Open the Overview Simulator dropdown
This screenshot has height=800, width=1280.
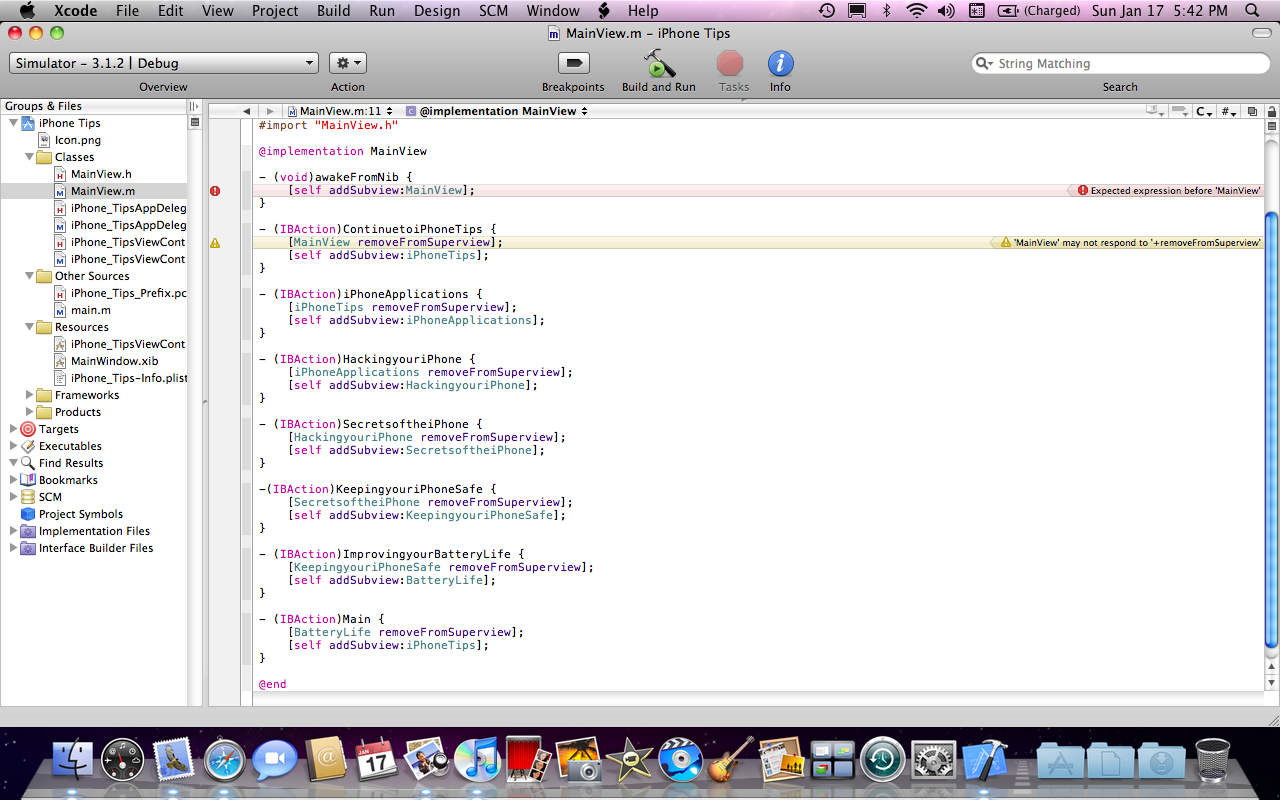[x=164, y=63]
